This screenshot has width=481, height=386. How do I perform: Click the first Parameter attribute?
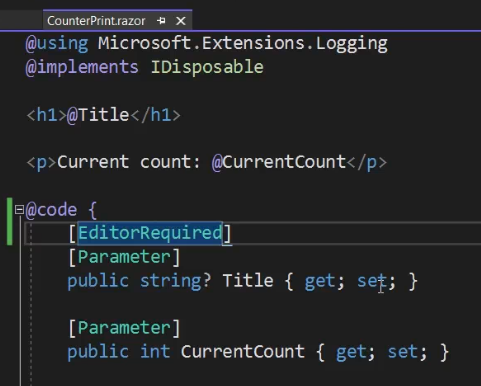click(124, 257)
